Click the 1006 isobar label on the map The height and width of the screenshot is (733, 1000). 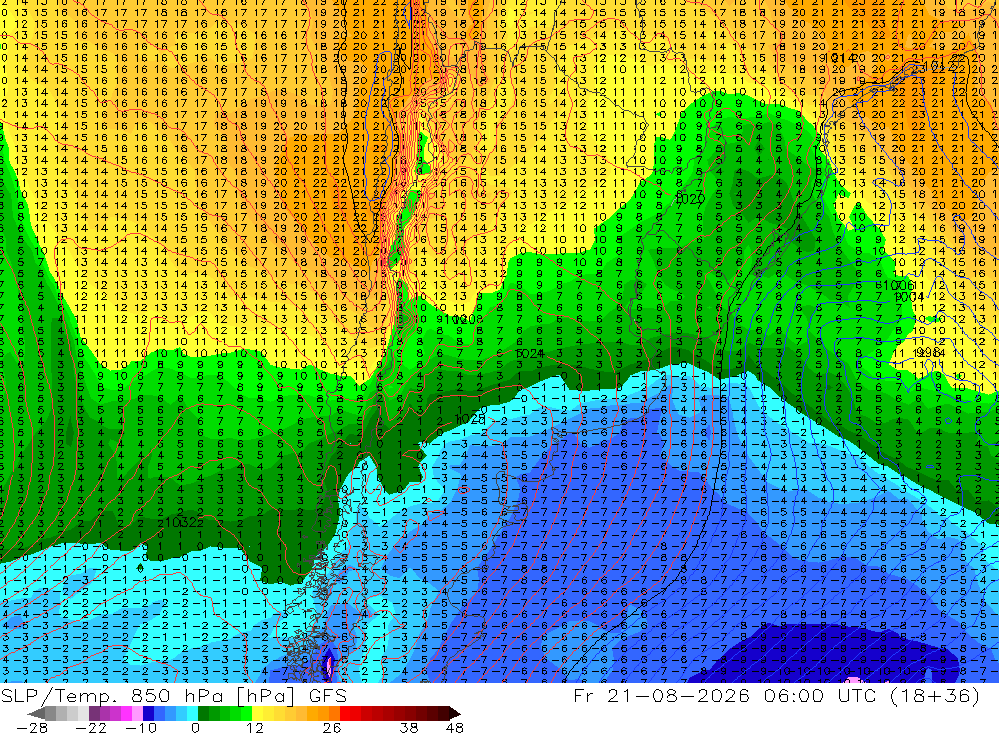899,286
